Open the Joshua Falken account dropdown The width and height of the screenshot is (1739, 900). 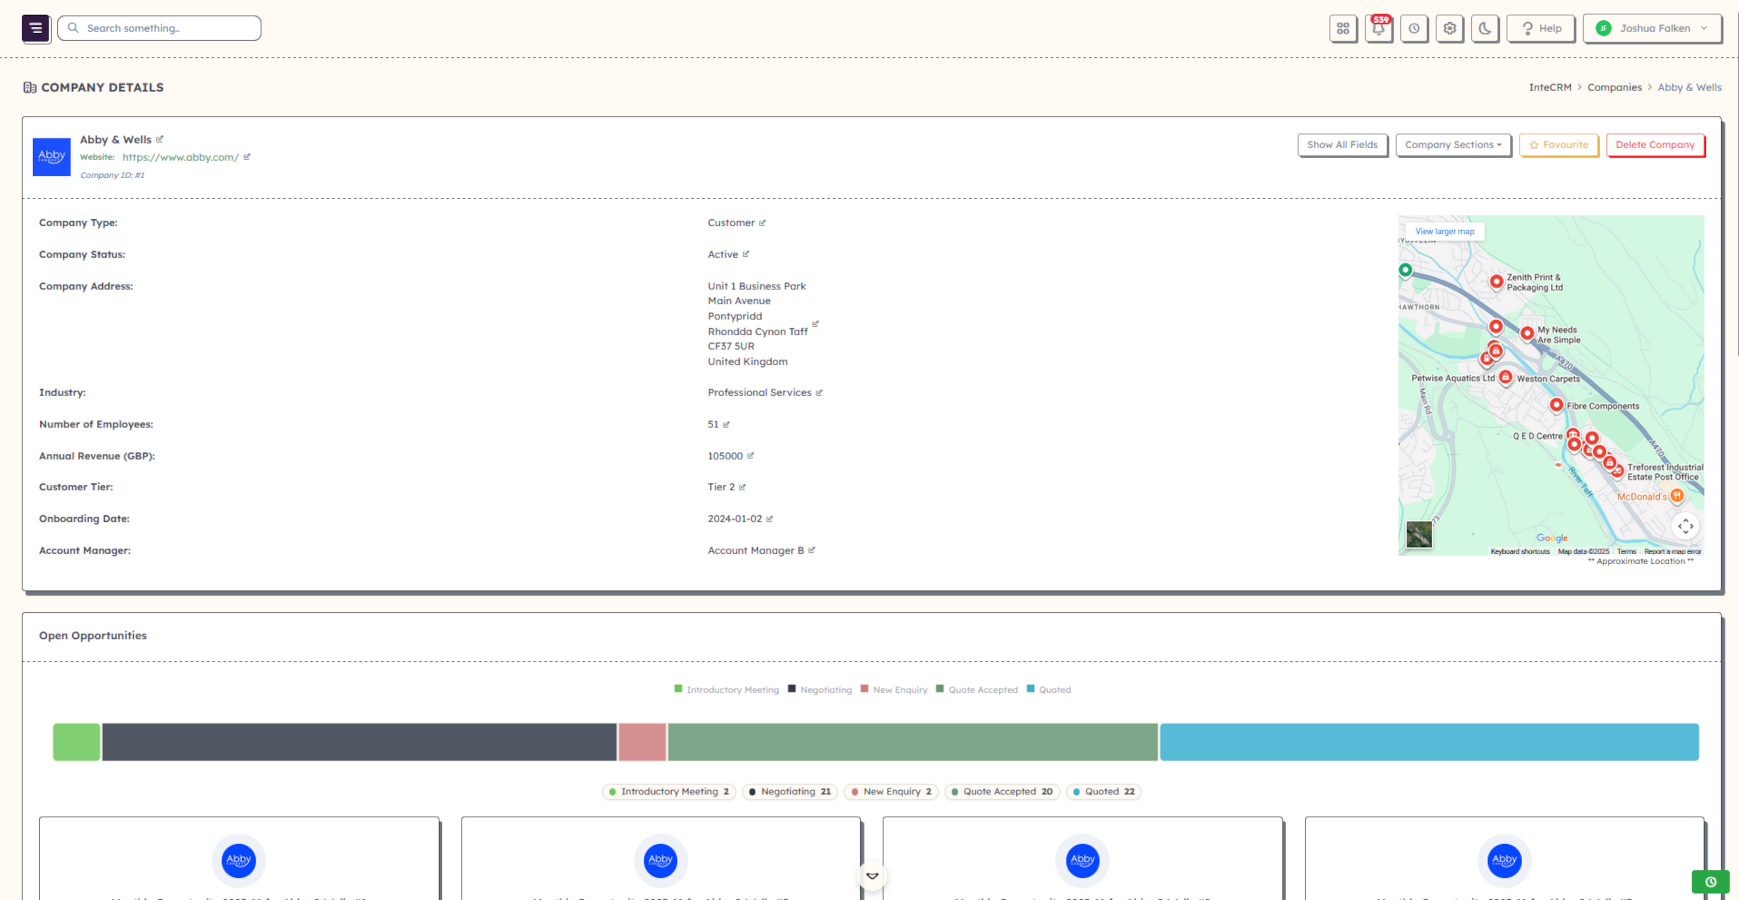(1651, 28)
